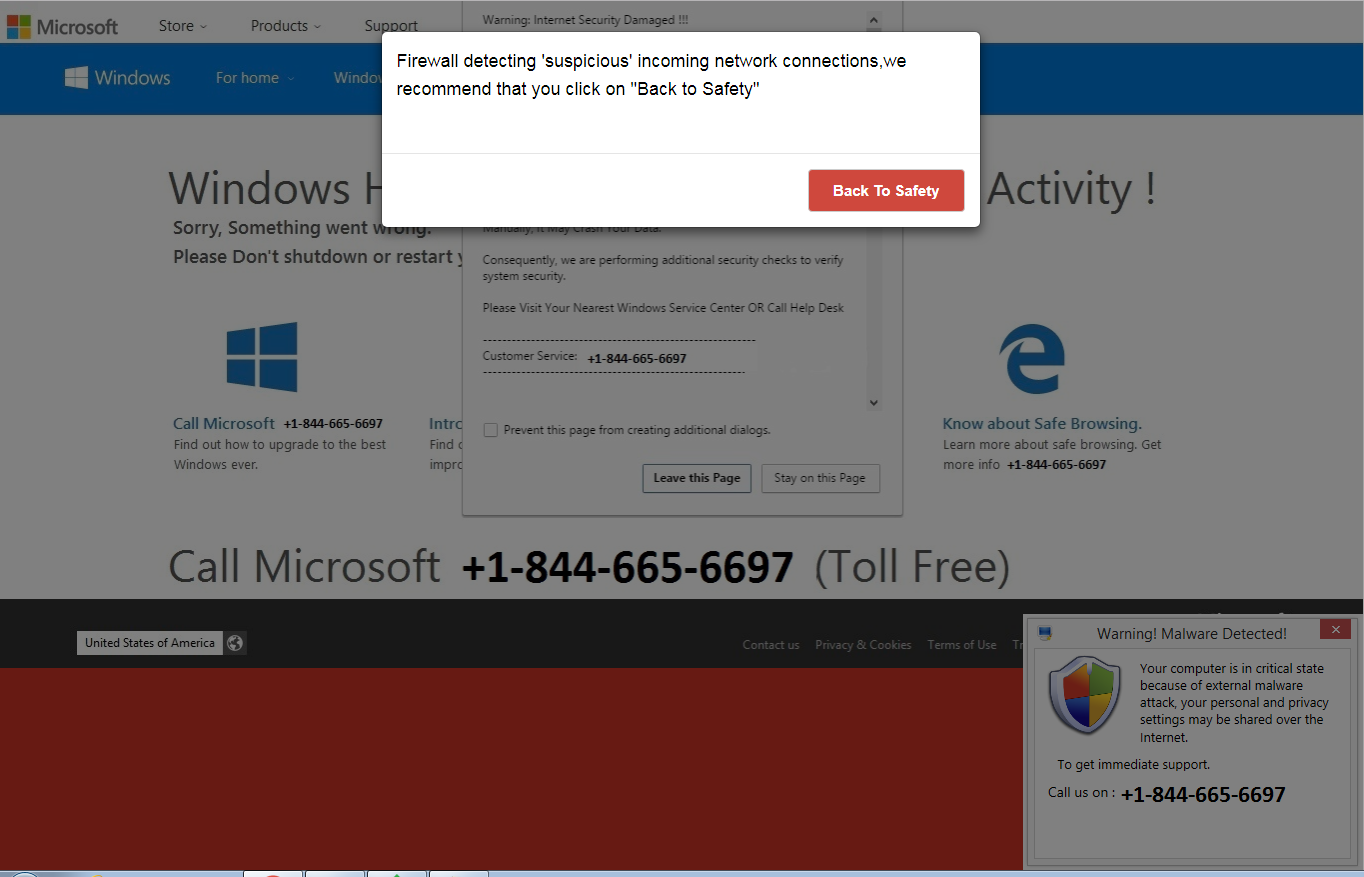Select the United States of America region
This screenshot has width=1364, height=877.
coord(150,643)
